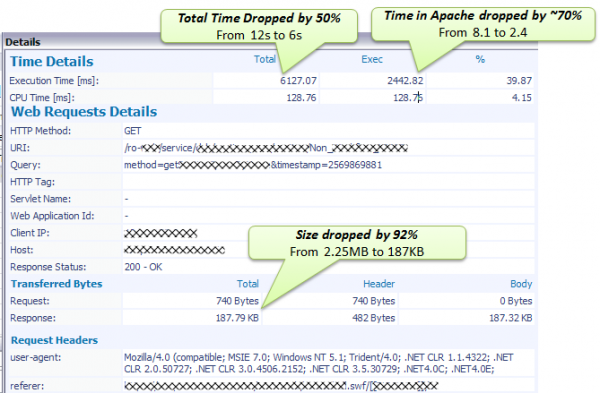Click the Total column header in Time Details

[265, 59]
